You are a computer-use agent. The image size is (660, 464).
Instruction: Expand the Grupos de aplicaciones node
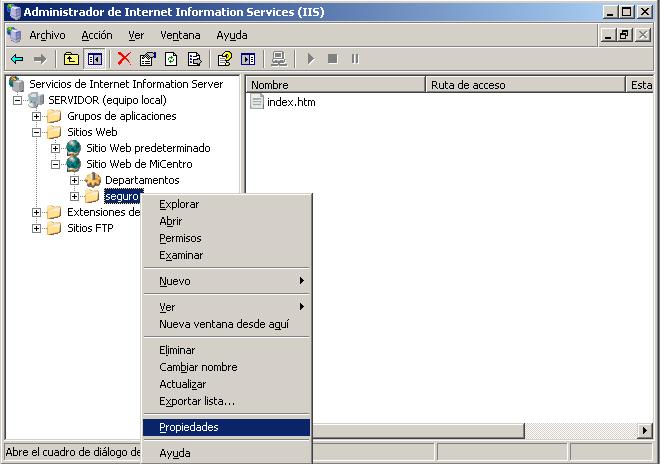(37, 116)
